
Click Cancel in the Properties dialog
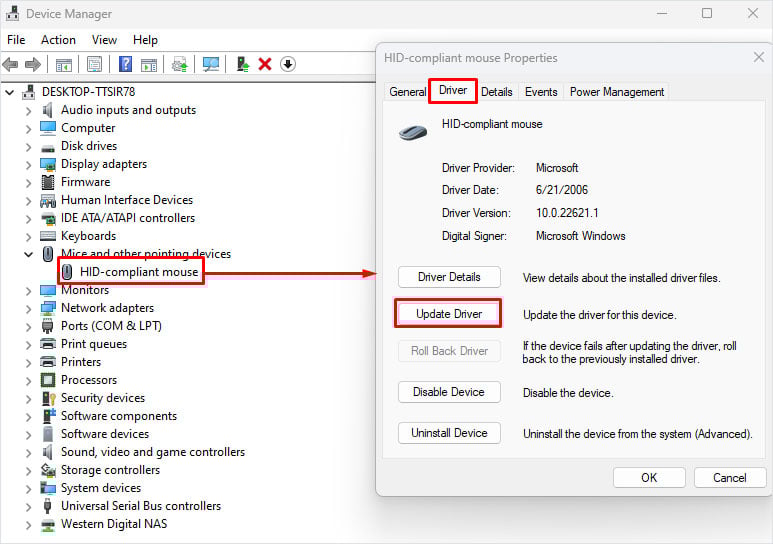(730, 477)
